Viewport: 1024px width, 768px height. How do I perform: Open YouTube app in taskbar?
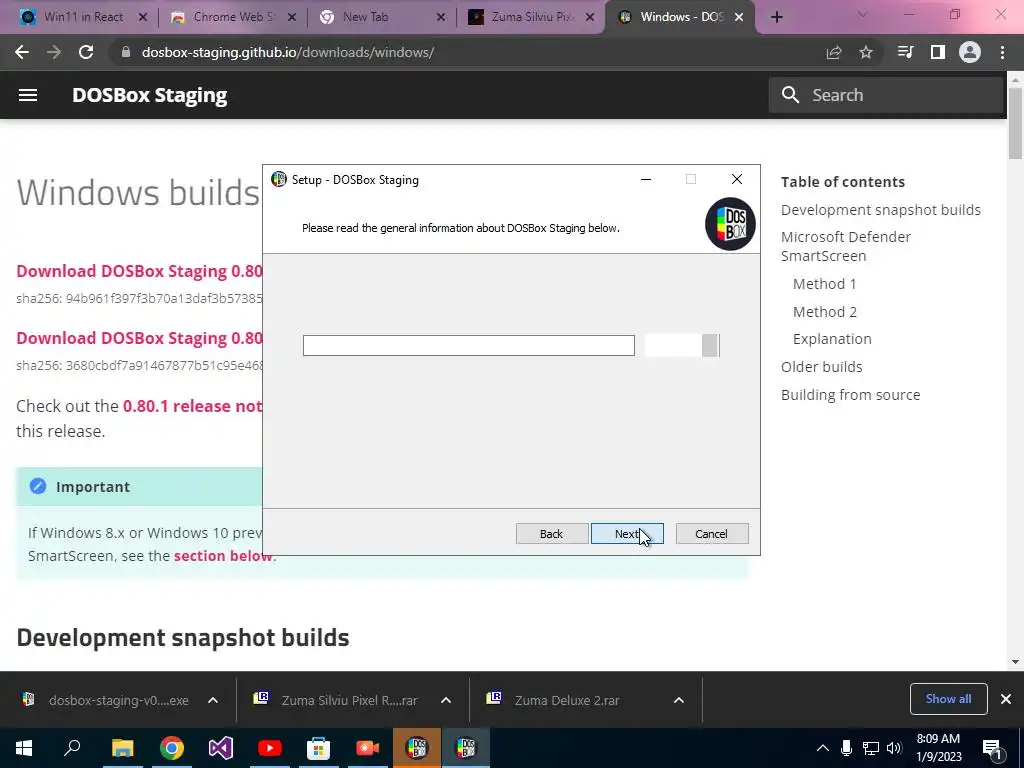point(270,748)
